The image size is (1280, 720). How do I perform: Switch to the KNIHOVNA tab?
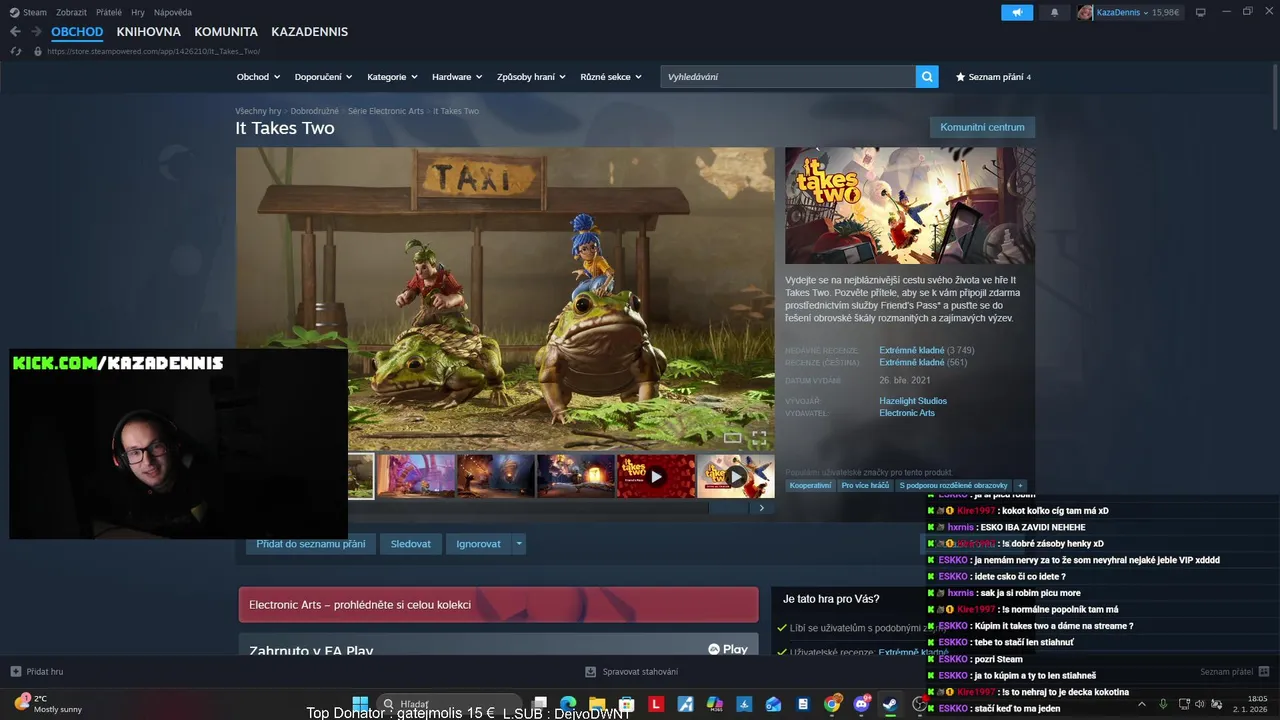point(148,32)
